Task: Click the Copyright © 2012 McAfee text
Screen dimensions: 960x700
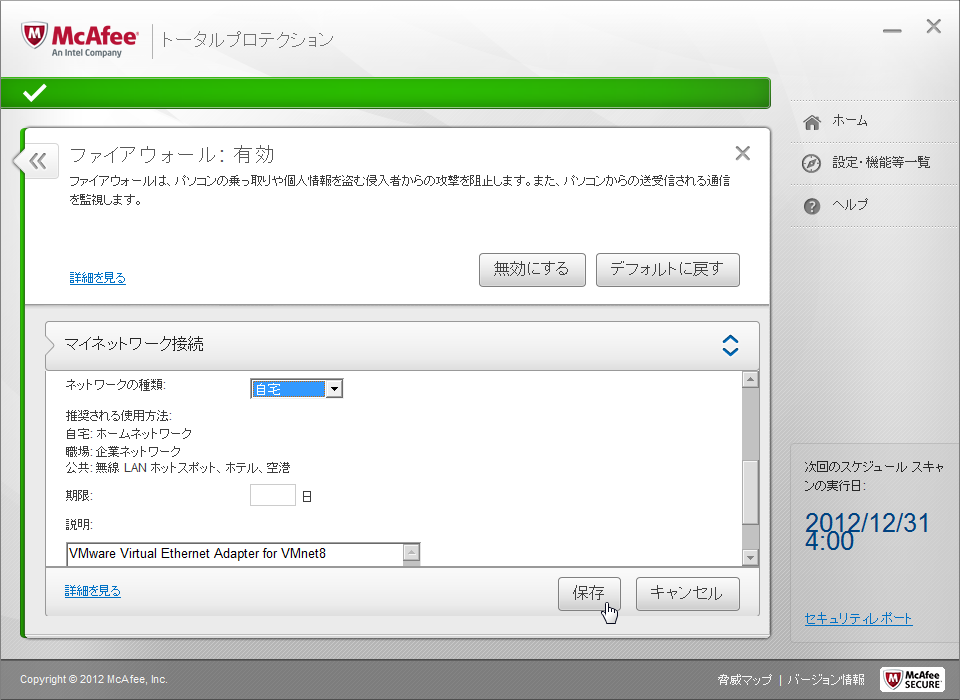Action: (94, 679)
